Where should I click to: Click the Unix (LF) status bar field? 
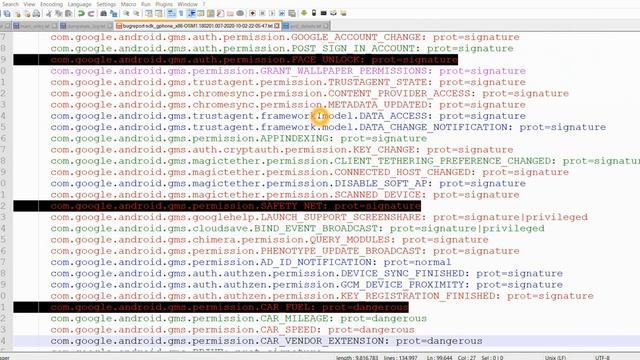point(555,358)
